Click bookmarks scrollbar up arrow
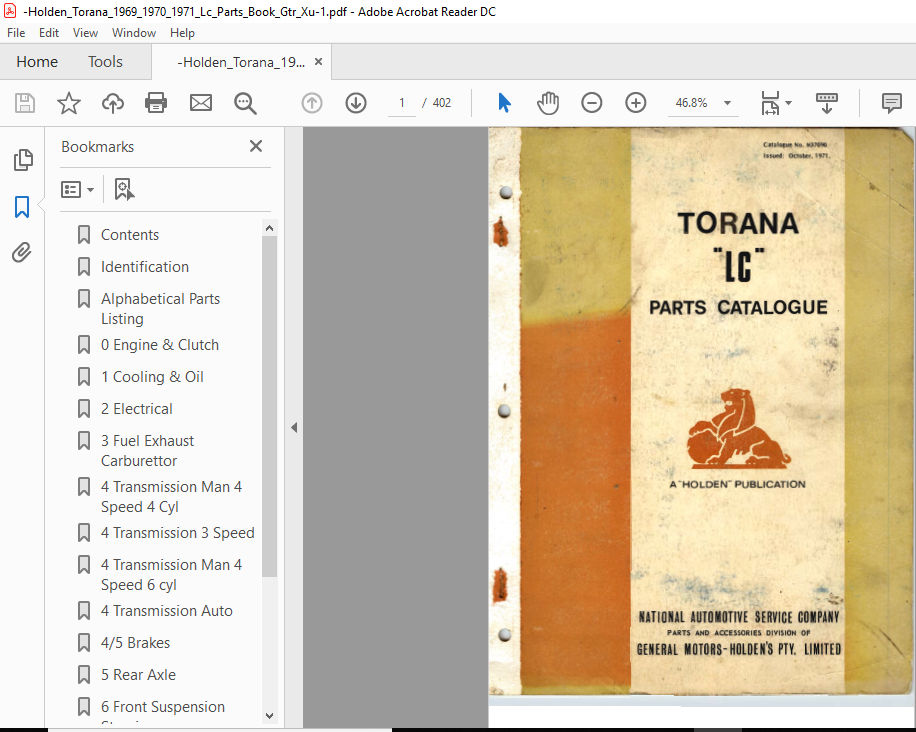This screenshot has height=732, width=916. click(269, 228)
